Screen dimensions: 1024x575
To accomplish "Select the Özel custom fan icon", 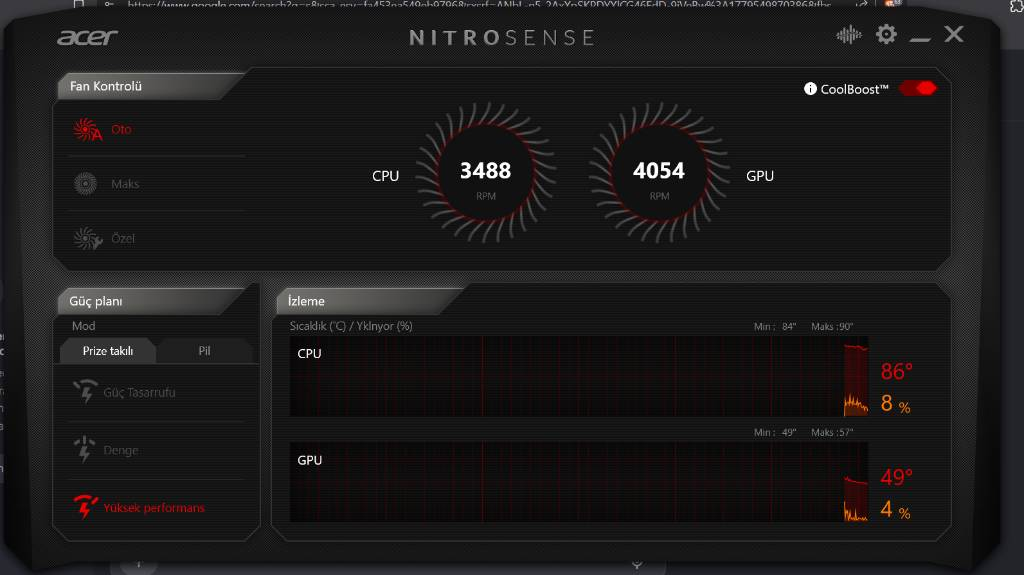I will tap(88, 238).
